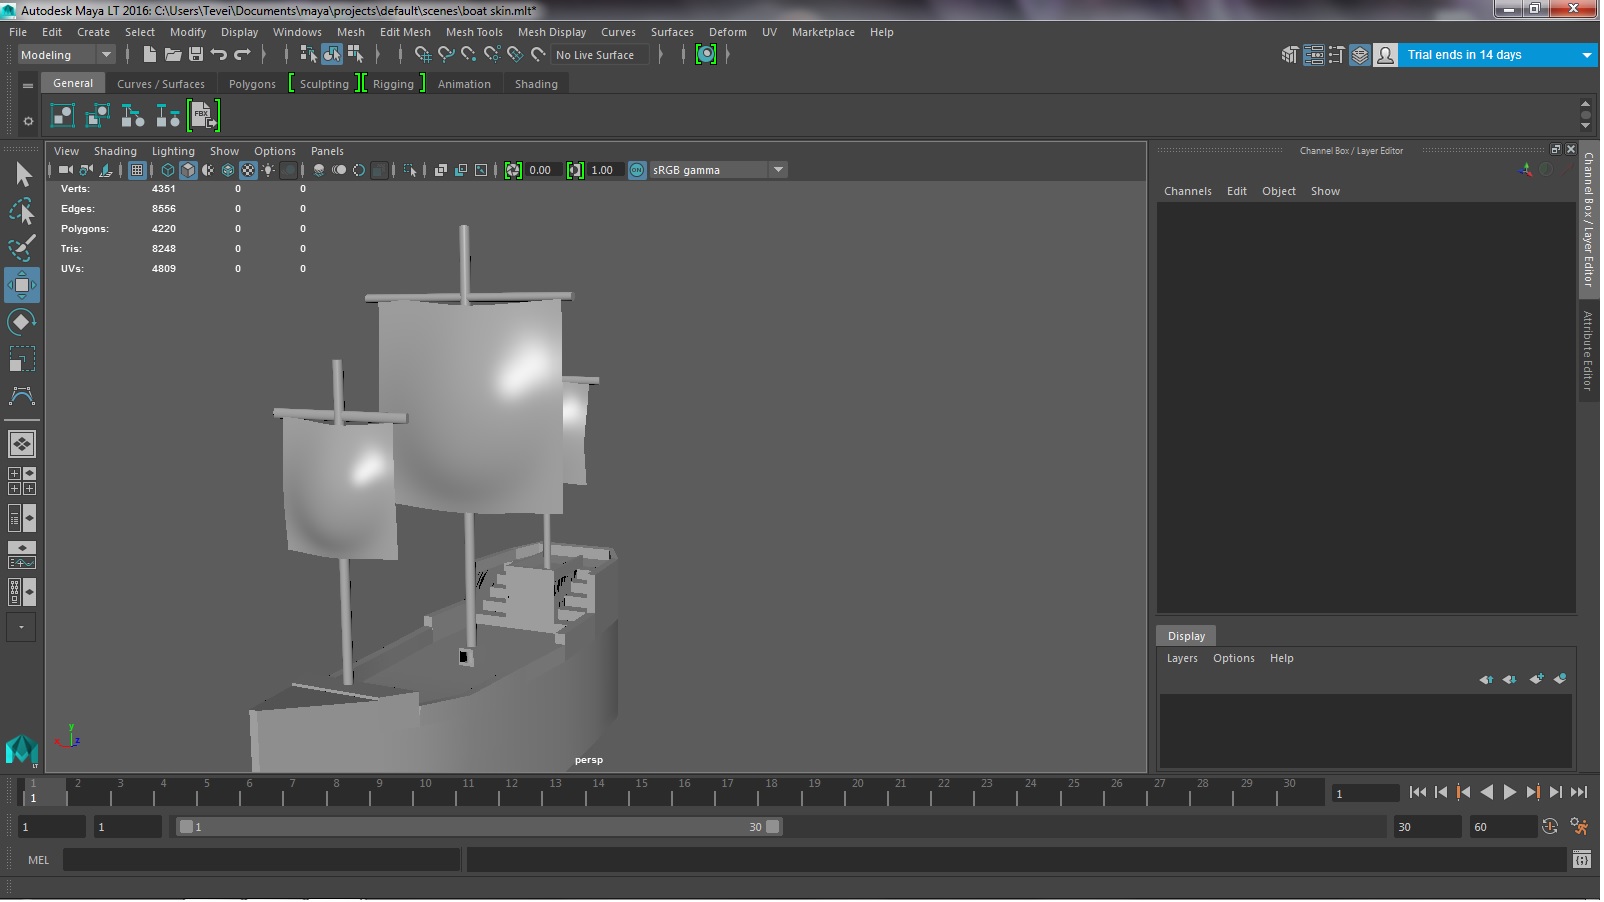Toggle textured display in viewport toolbar
Screen dimensions: 1604x902
point(248,170)
